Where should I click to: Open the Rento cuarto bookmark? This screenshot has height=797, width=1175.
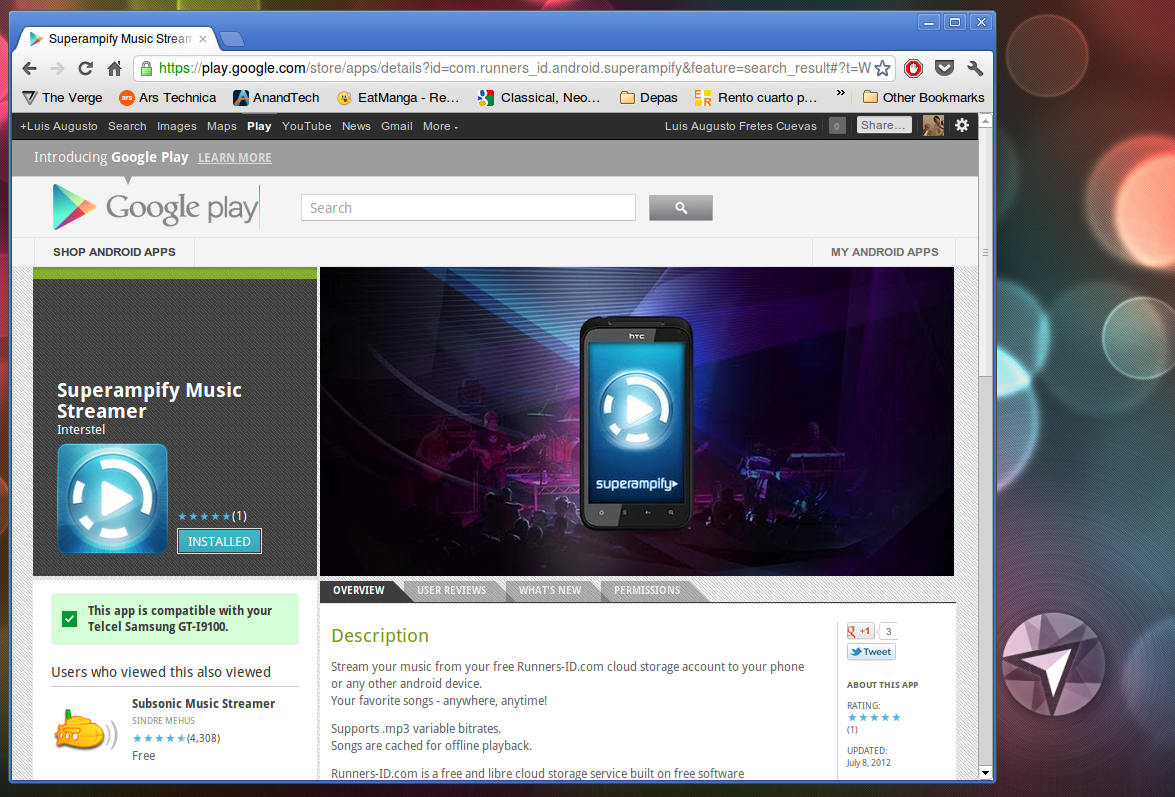(x=756, y=97)
